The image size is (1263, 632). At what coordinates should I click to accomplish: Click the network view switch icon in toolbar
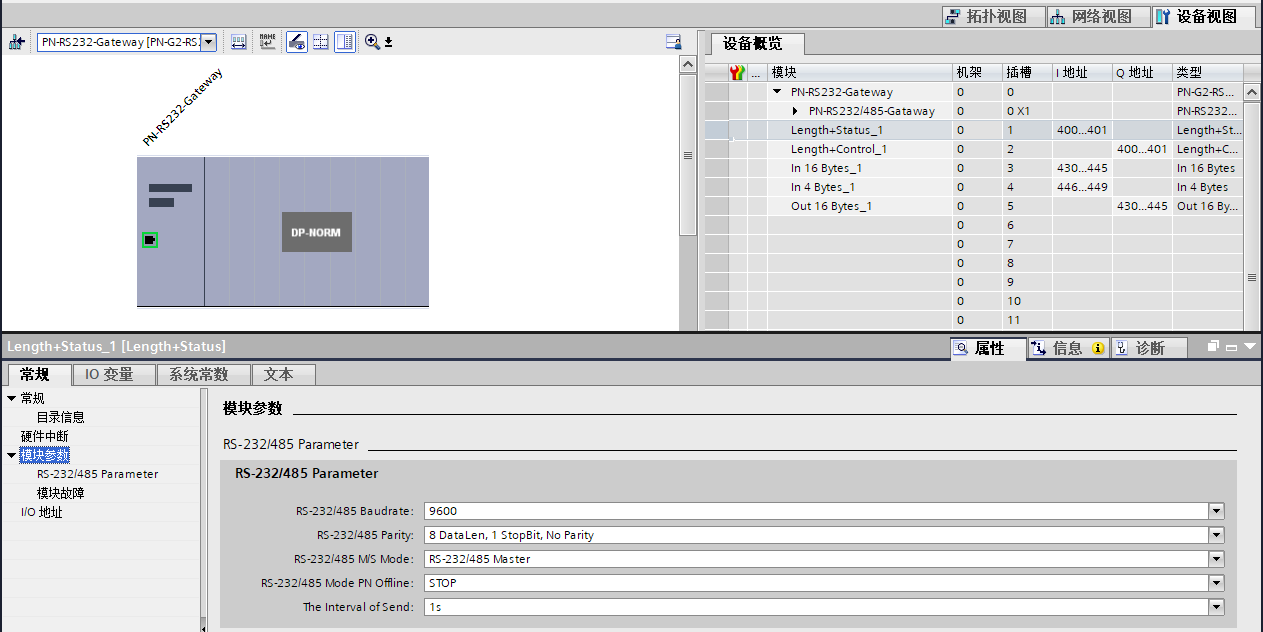click(x=16, y=42)
